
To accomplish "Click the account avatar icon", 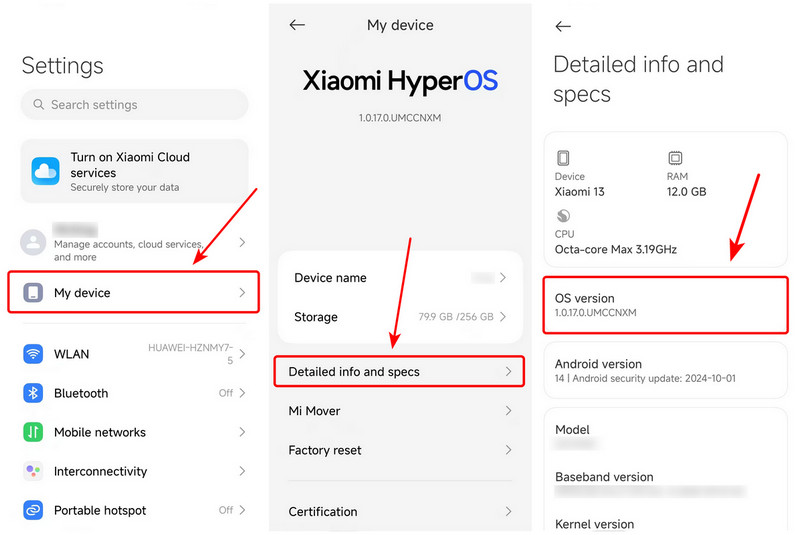I will 33,242.
